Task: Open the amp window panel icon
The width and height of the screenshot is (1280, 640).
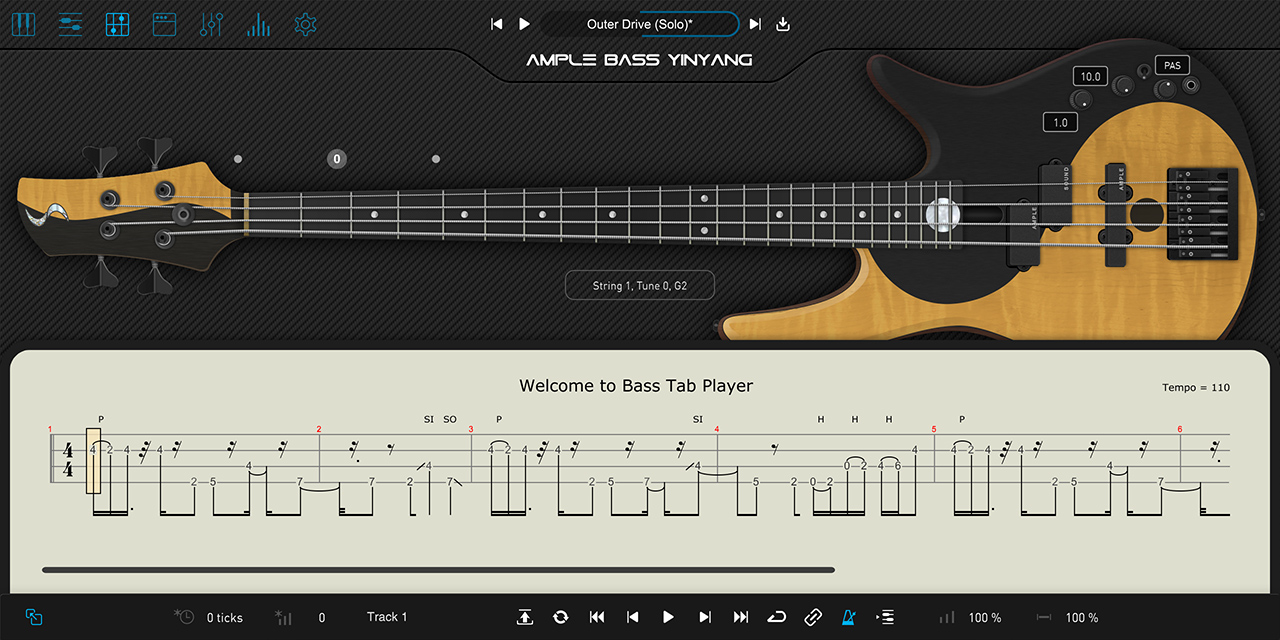Action: tap(164, 24)
